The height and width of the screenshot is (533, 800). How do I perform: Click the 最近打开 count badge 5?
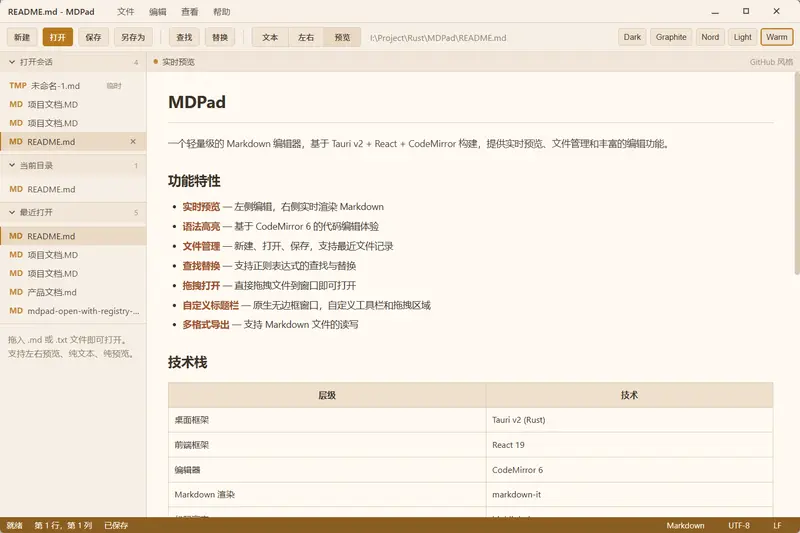click(x=136, y=213)
